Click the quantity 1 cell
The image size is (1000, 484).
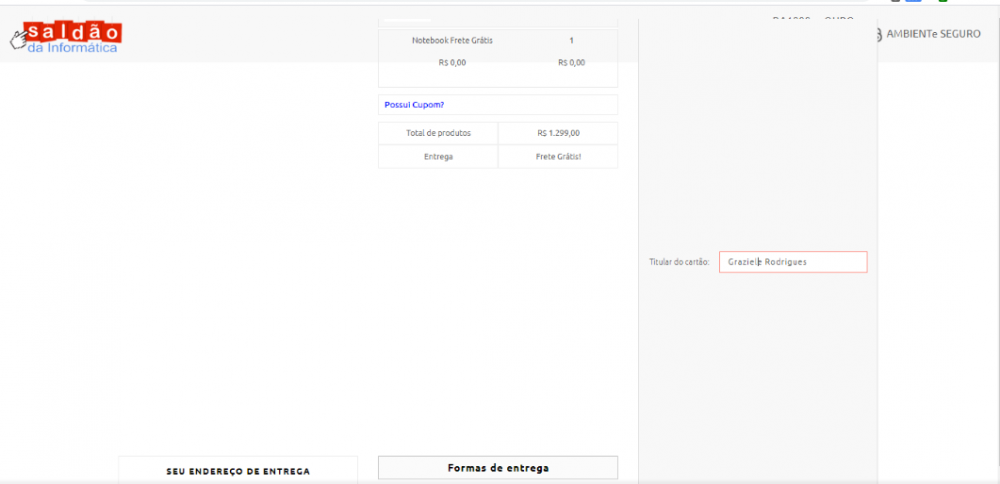point(571,40)
